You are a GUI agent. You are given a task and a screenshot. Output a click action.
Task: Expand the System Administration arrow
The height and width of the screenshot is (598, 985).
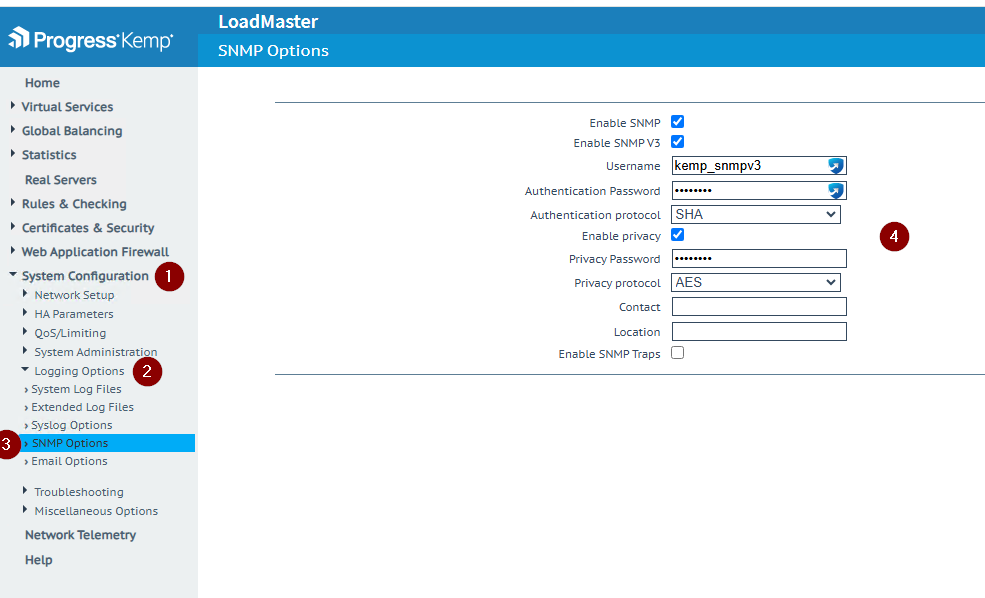(25, 351)
